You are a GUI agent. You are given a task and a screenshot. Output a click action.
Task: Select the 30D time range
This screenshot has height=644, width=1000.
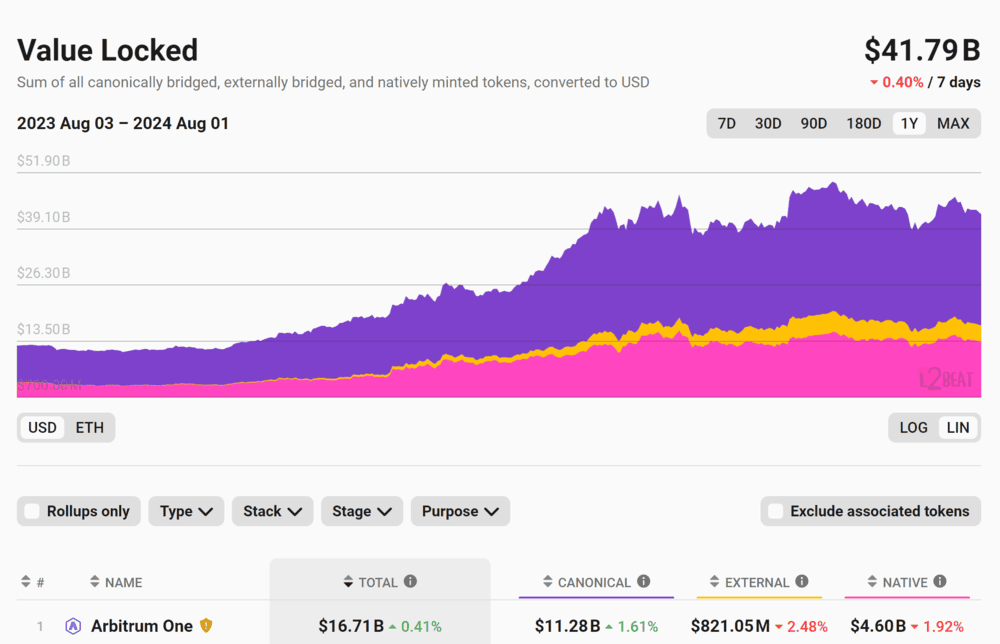(x=768, y=124)
